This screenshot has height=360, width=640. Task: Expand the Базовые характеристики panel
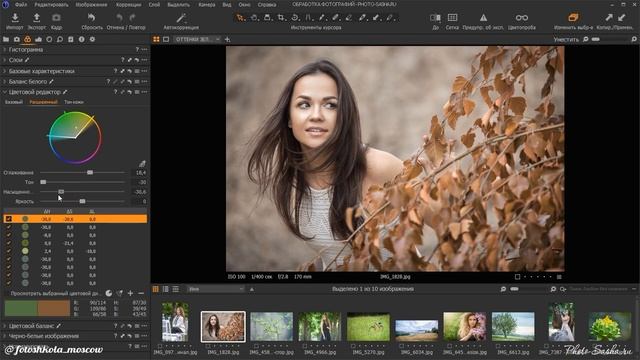(4, 71)
